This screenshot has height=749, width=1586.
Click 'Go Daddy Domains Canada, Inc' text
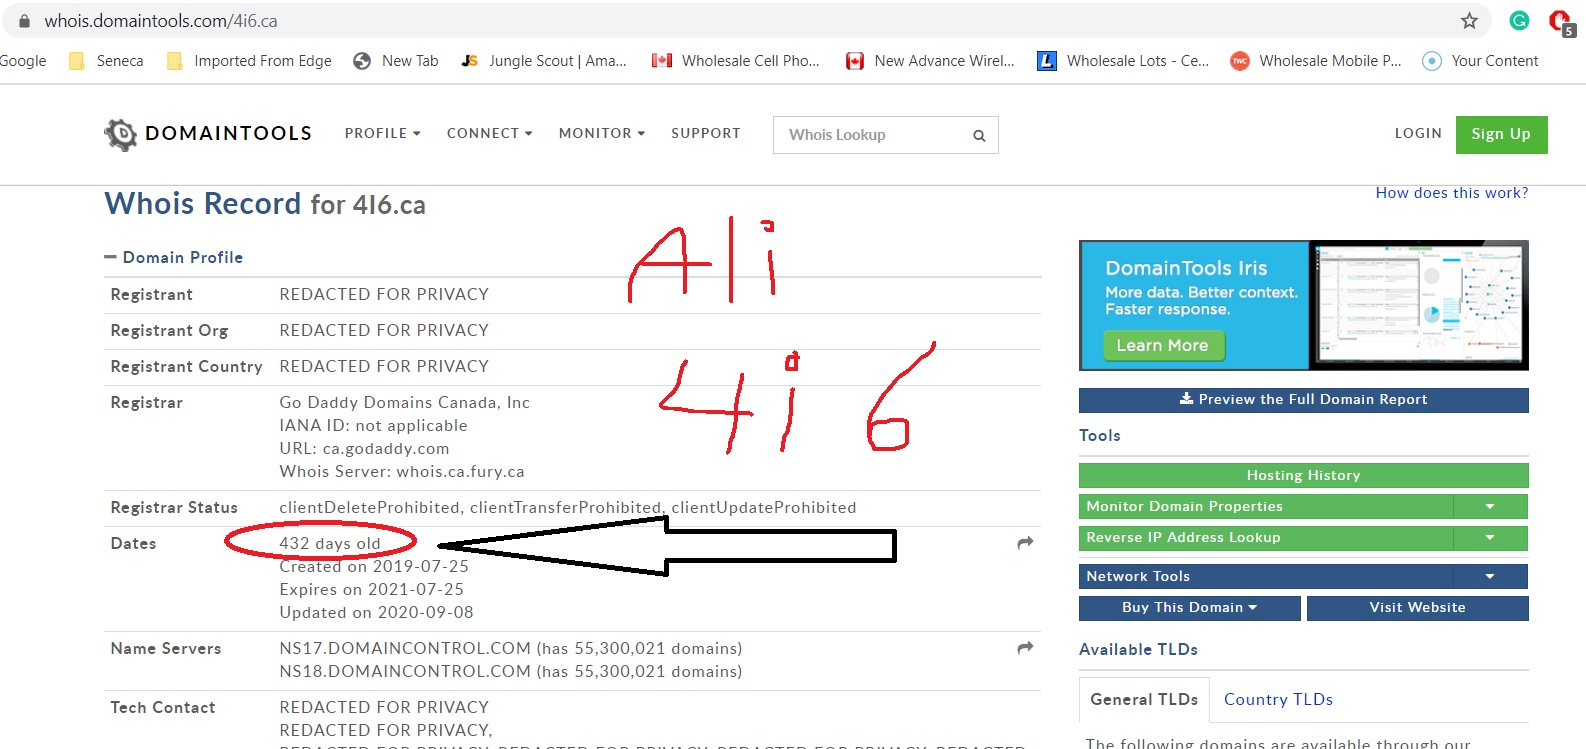(x=405, y=402)
